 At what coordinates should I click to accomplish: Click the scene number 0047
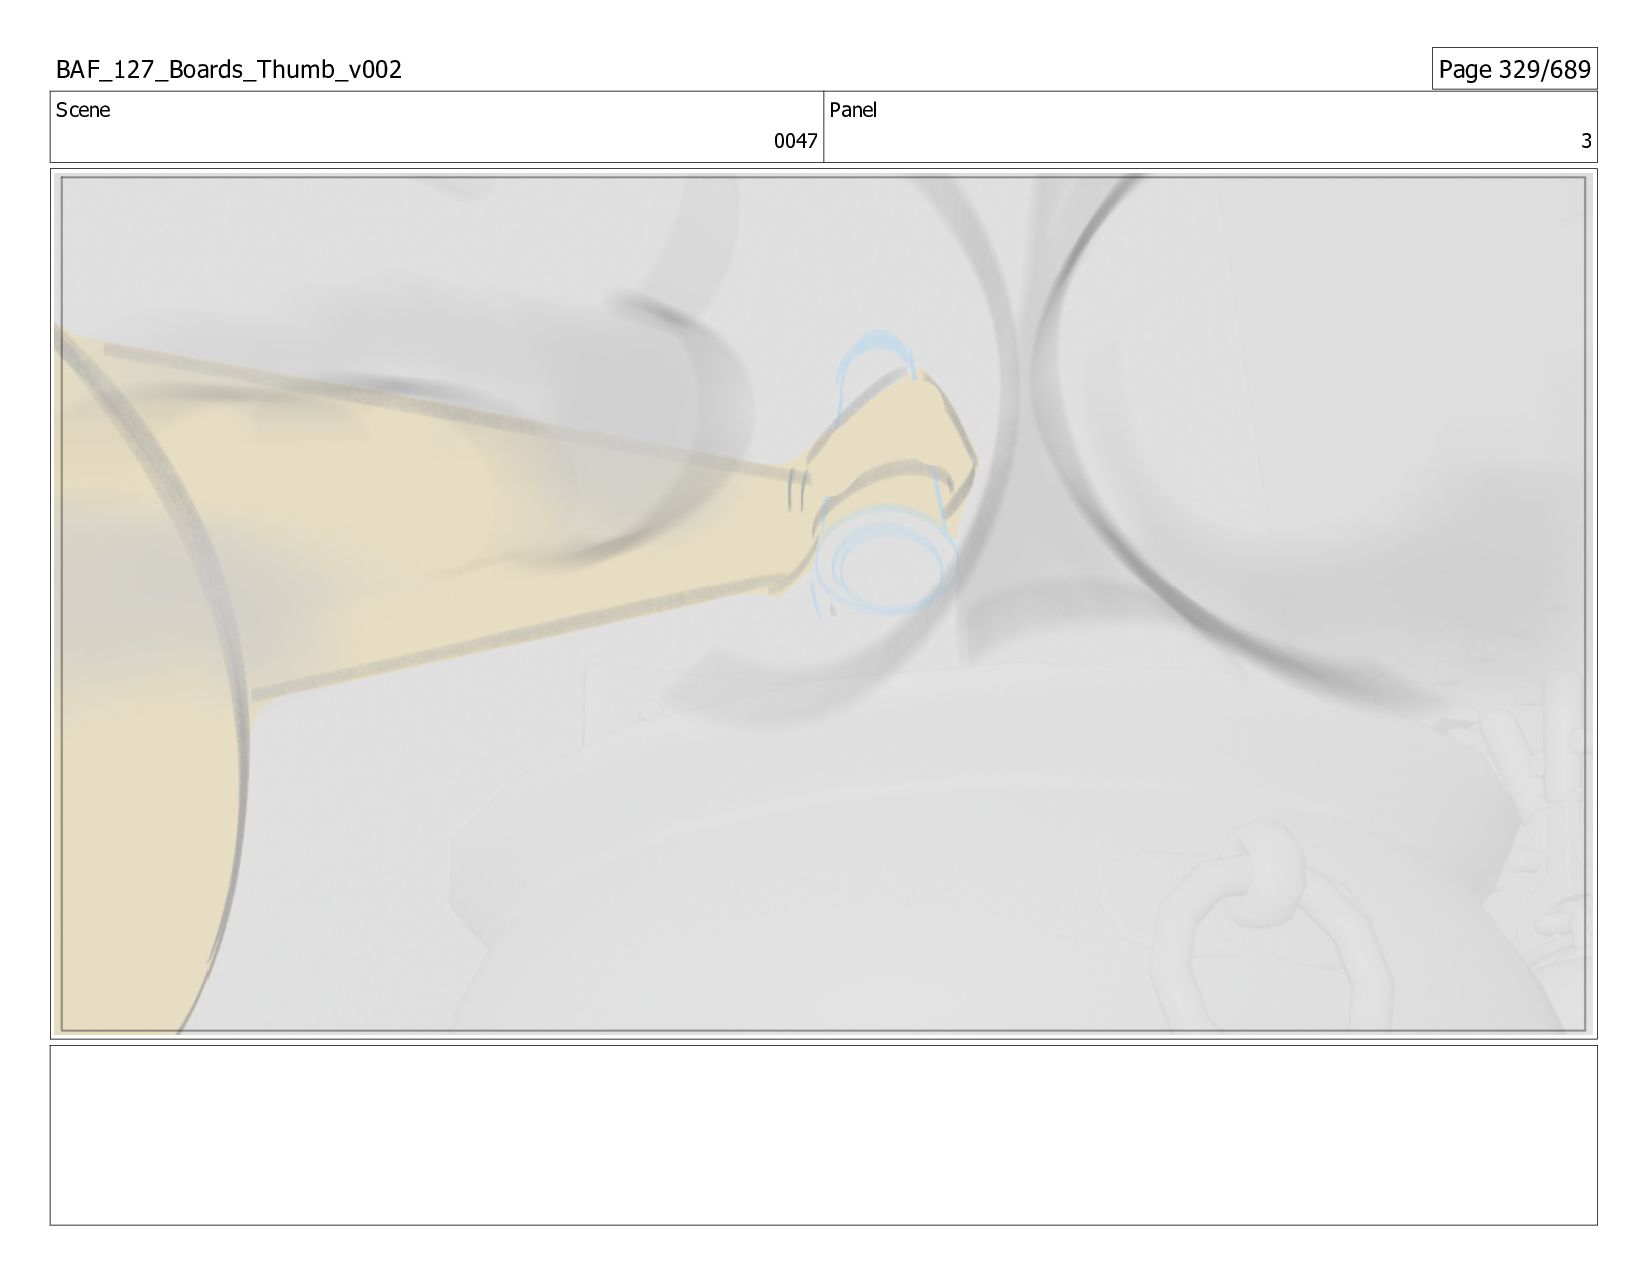click(795, 141)
